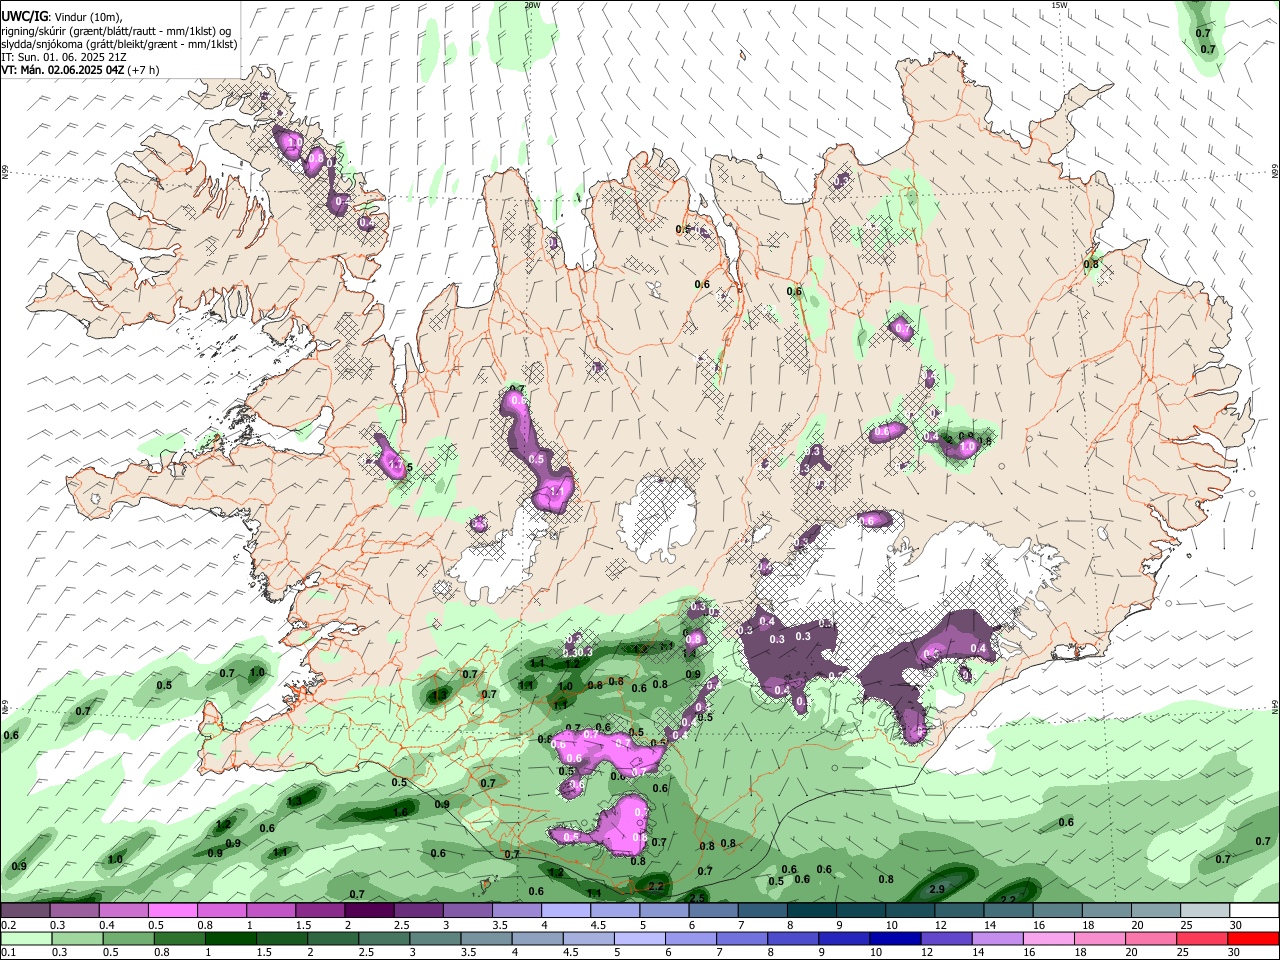The width and height of the screenshot is (1280, 960).
Task: Click the upper legend swatch for 2.5–3
Action: pos(418,910)
